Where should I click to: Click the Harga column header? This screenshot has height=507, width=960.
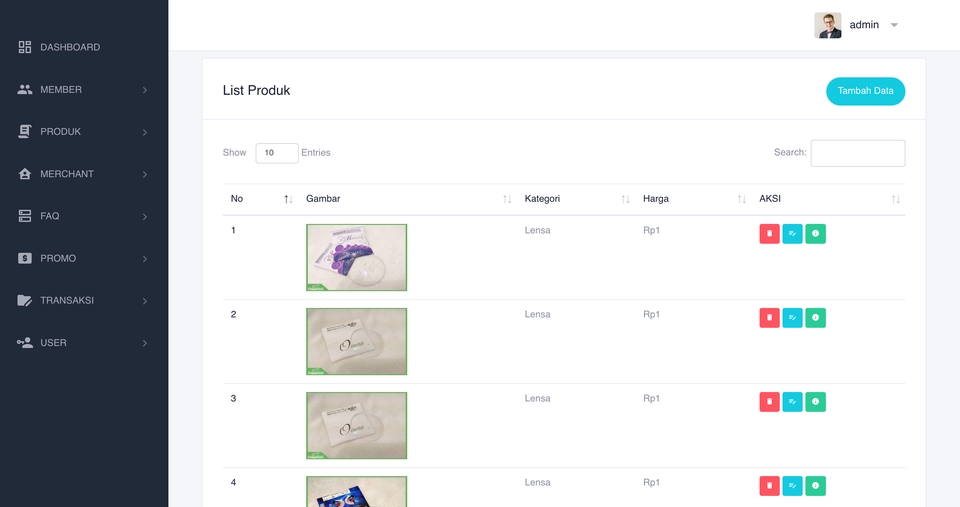[656, 198]
